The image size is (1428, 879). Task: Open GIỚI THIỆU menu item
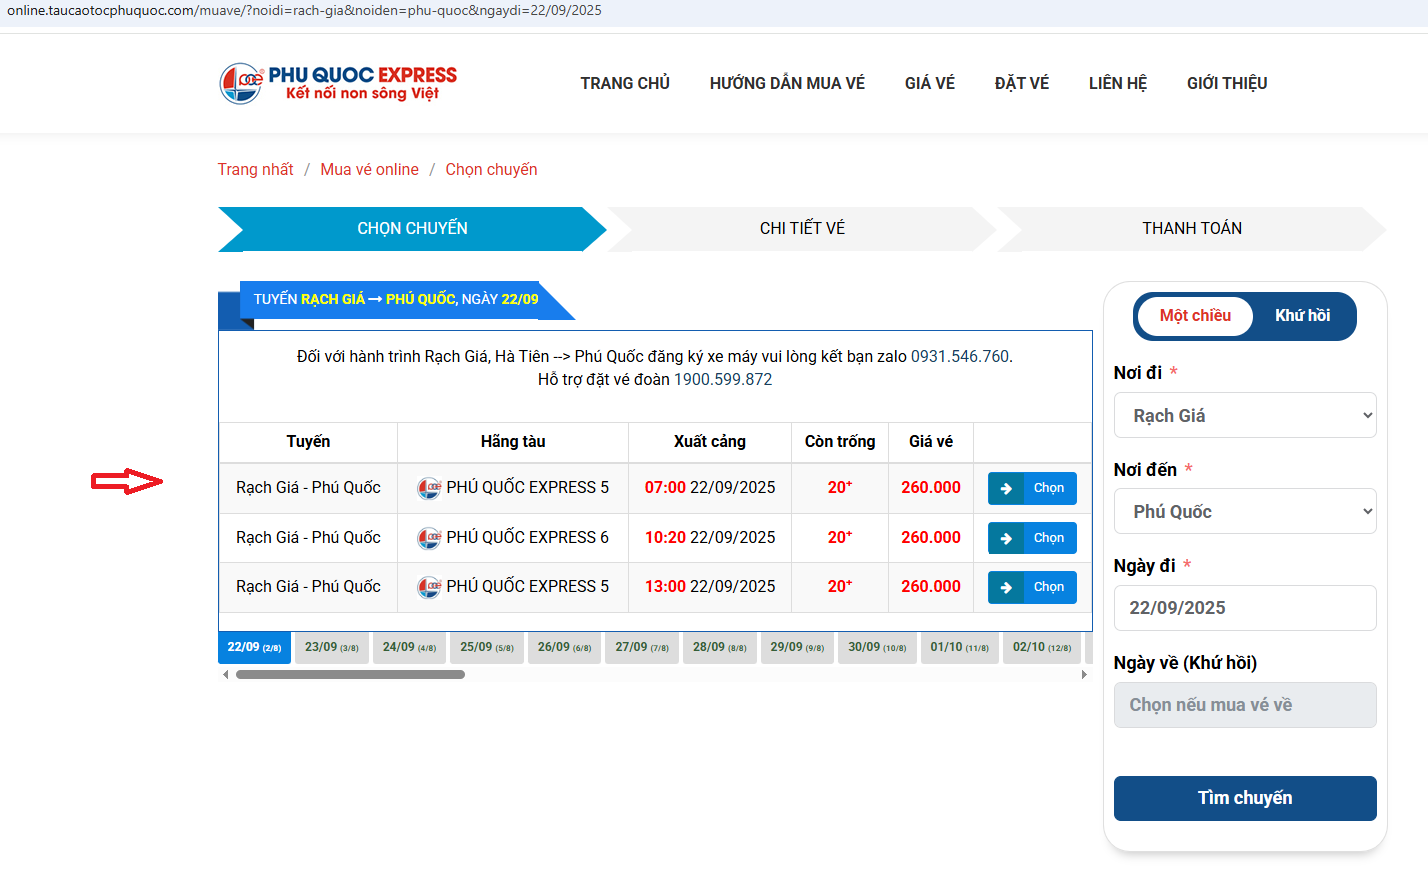[1227, 83]
